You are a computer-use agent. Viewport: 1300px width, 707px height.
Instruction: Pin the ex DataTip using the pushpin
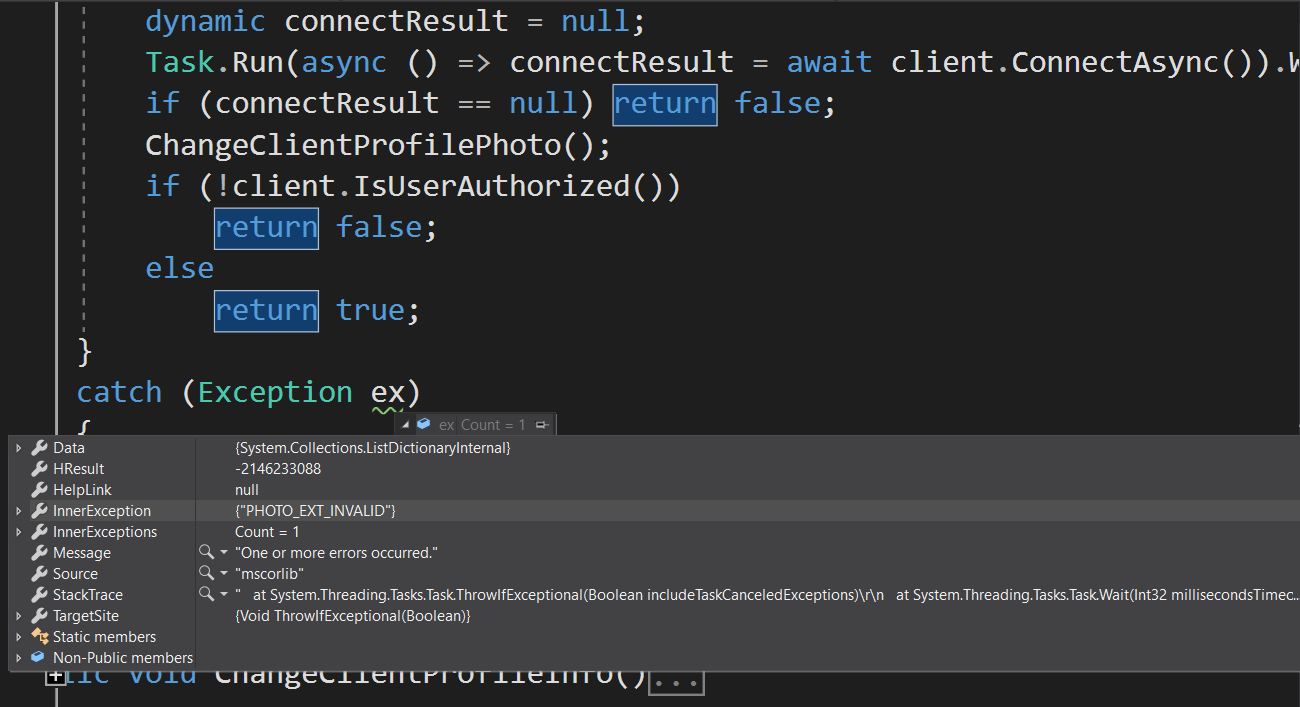coord(541,423)
